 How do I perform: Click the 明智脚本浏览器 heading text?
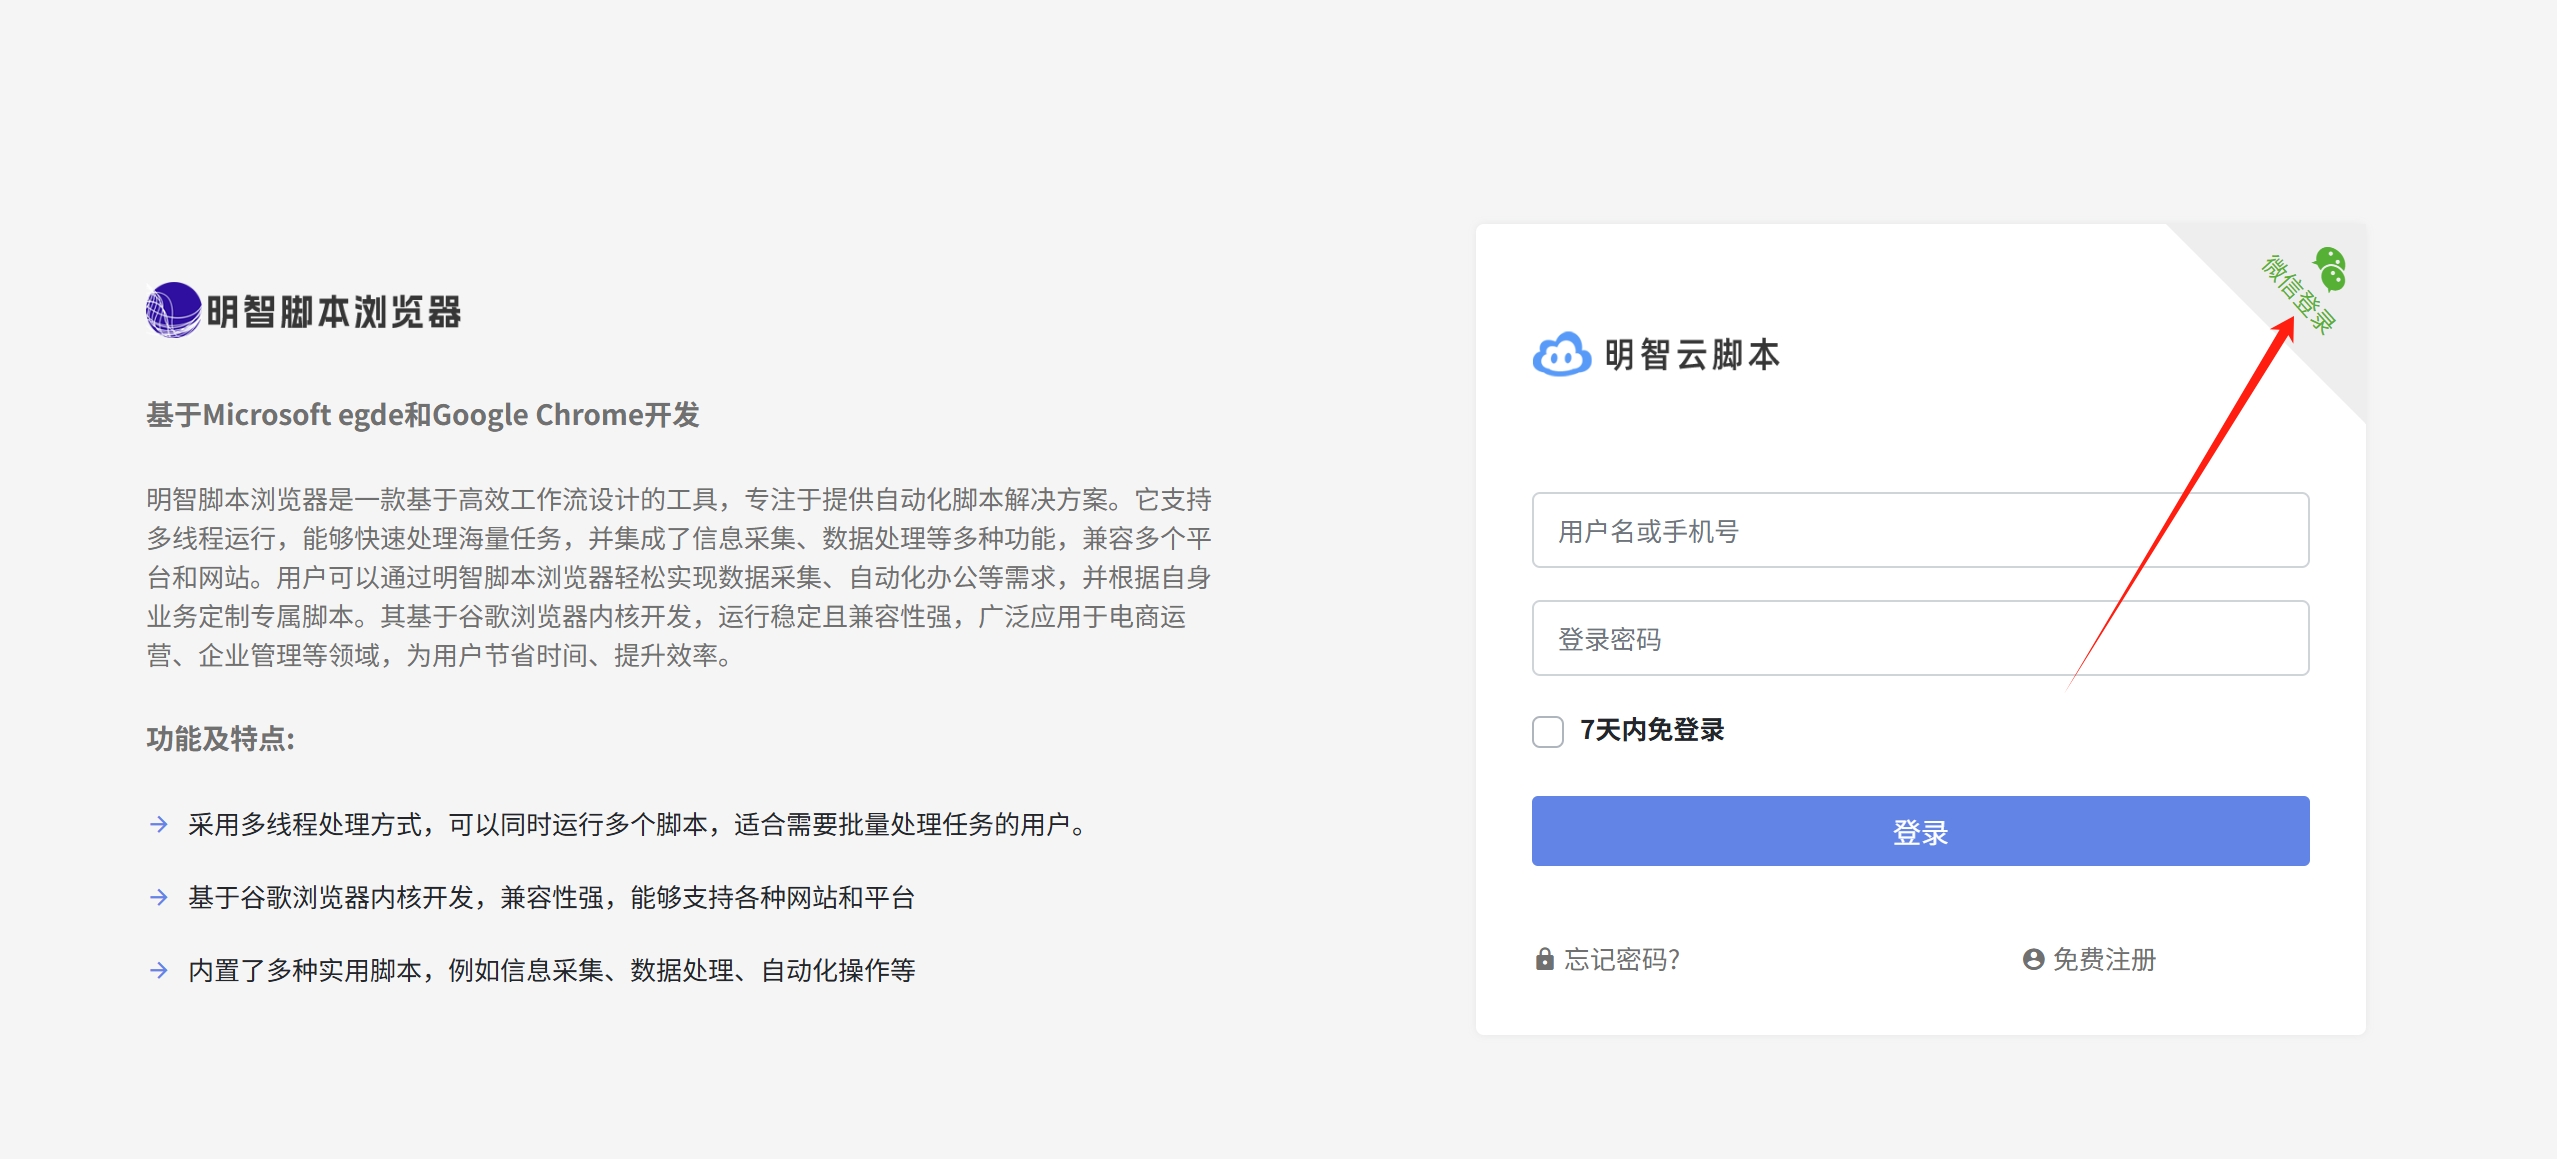coord(334,312)
